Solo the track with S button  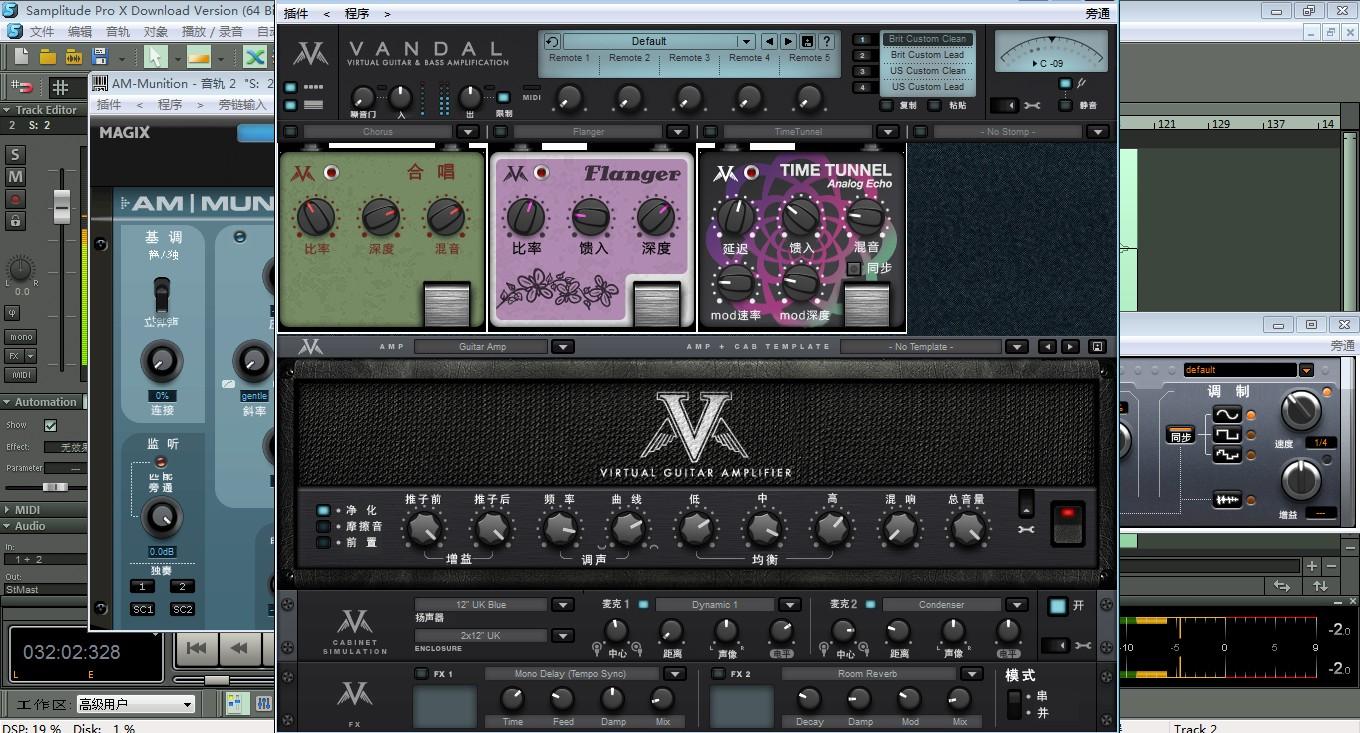tap(15, 155)
